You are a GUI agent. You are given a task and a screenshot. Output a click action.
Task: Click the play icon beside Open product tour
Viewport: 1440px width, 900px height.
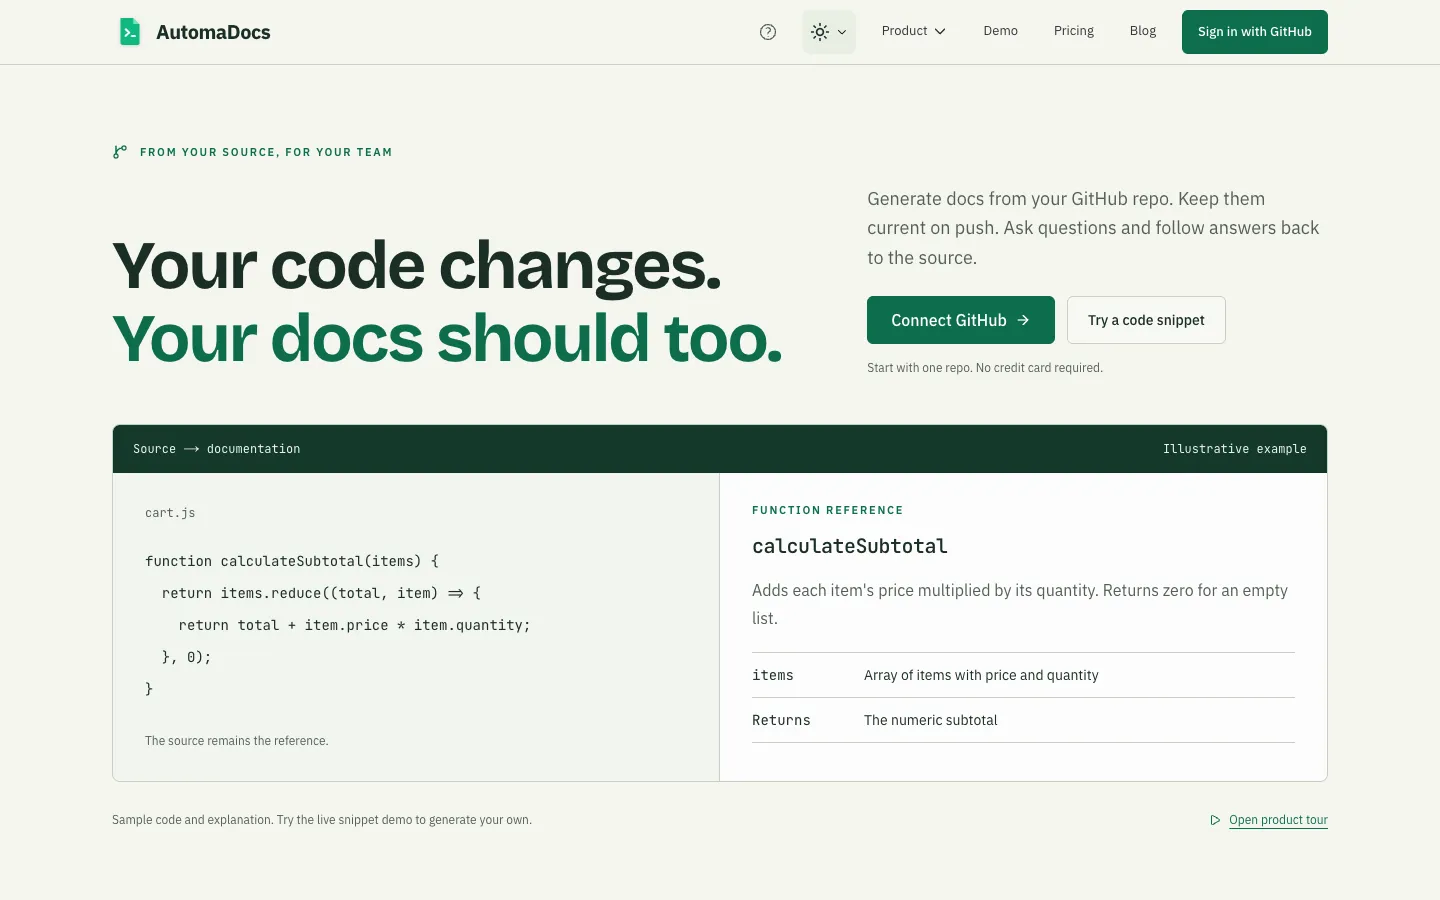click(1215, 820)
